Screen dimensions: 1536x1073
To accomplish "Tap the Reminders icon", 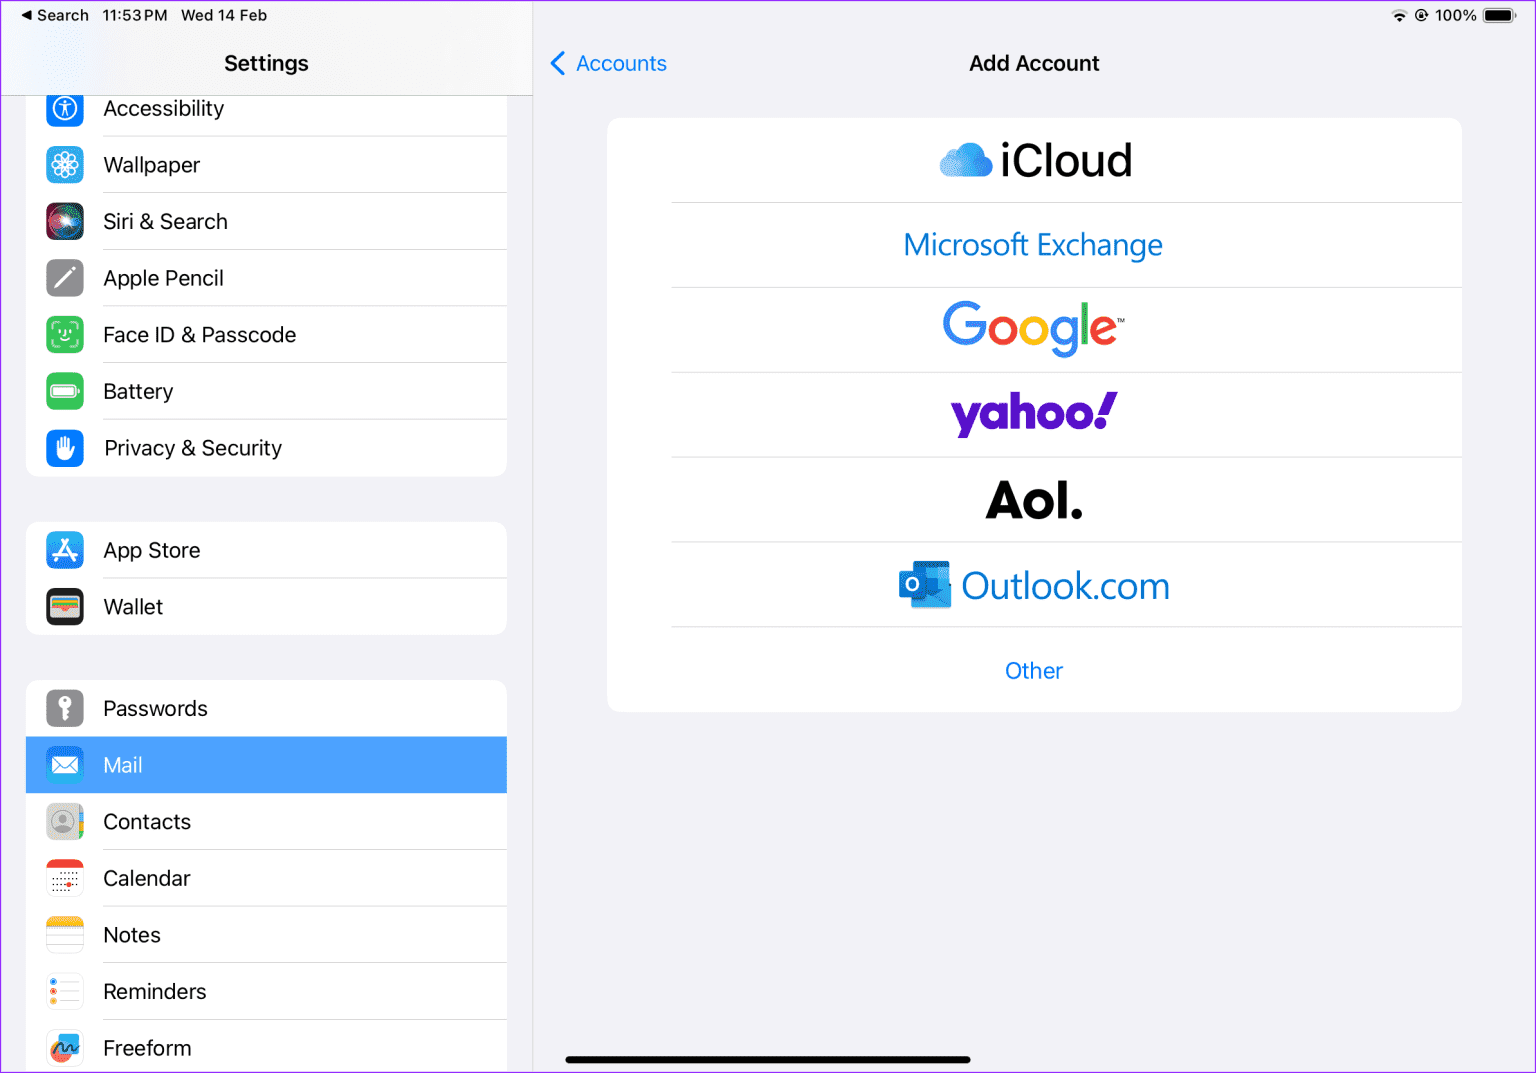I will pos(65,991).
